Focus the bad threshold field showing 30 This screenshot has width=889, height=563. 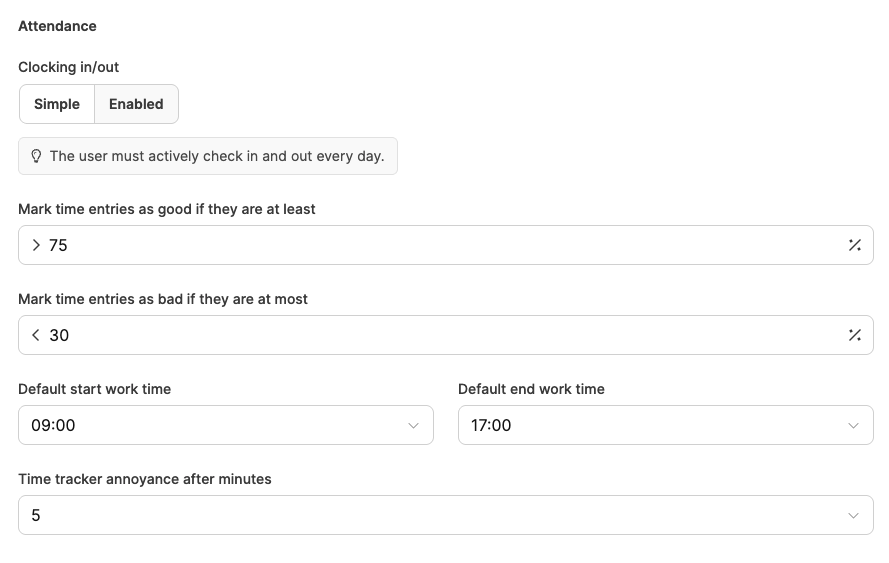pos(440,335)
